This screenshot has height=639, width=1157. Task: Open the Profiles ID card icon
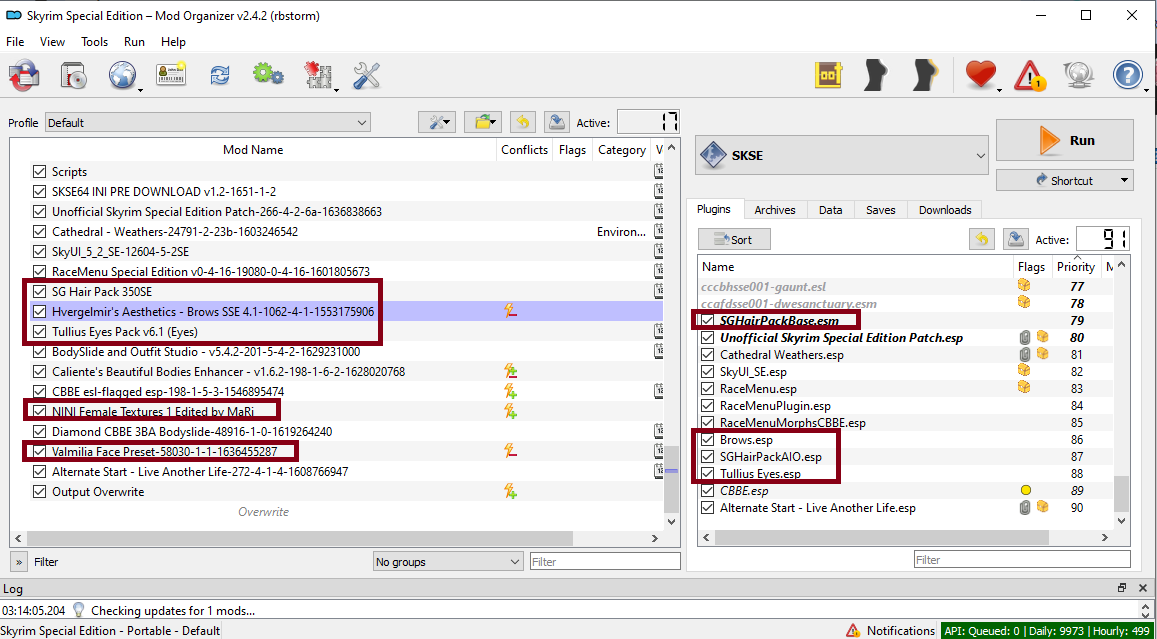pos(170,75)
